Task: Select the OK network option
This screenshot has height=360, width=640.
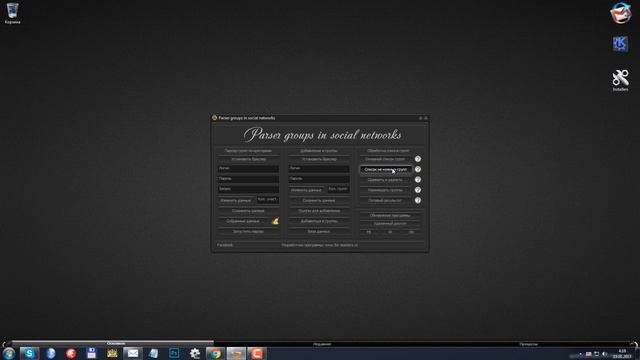Action: pos(411,232)
